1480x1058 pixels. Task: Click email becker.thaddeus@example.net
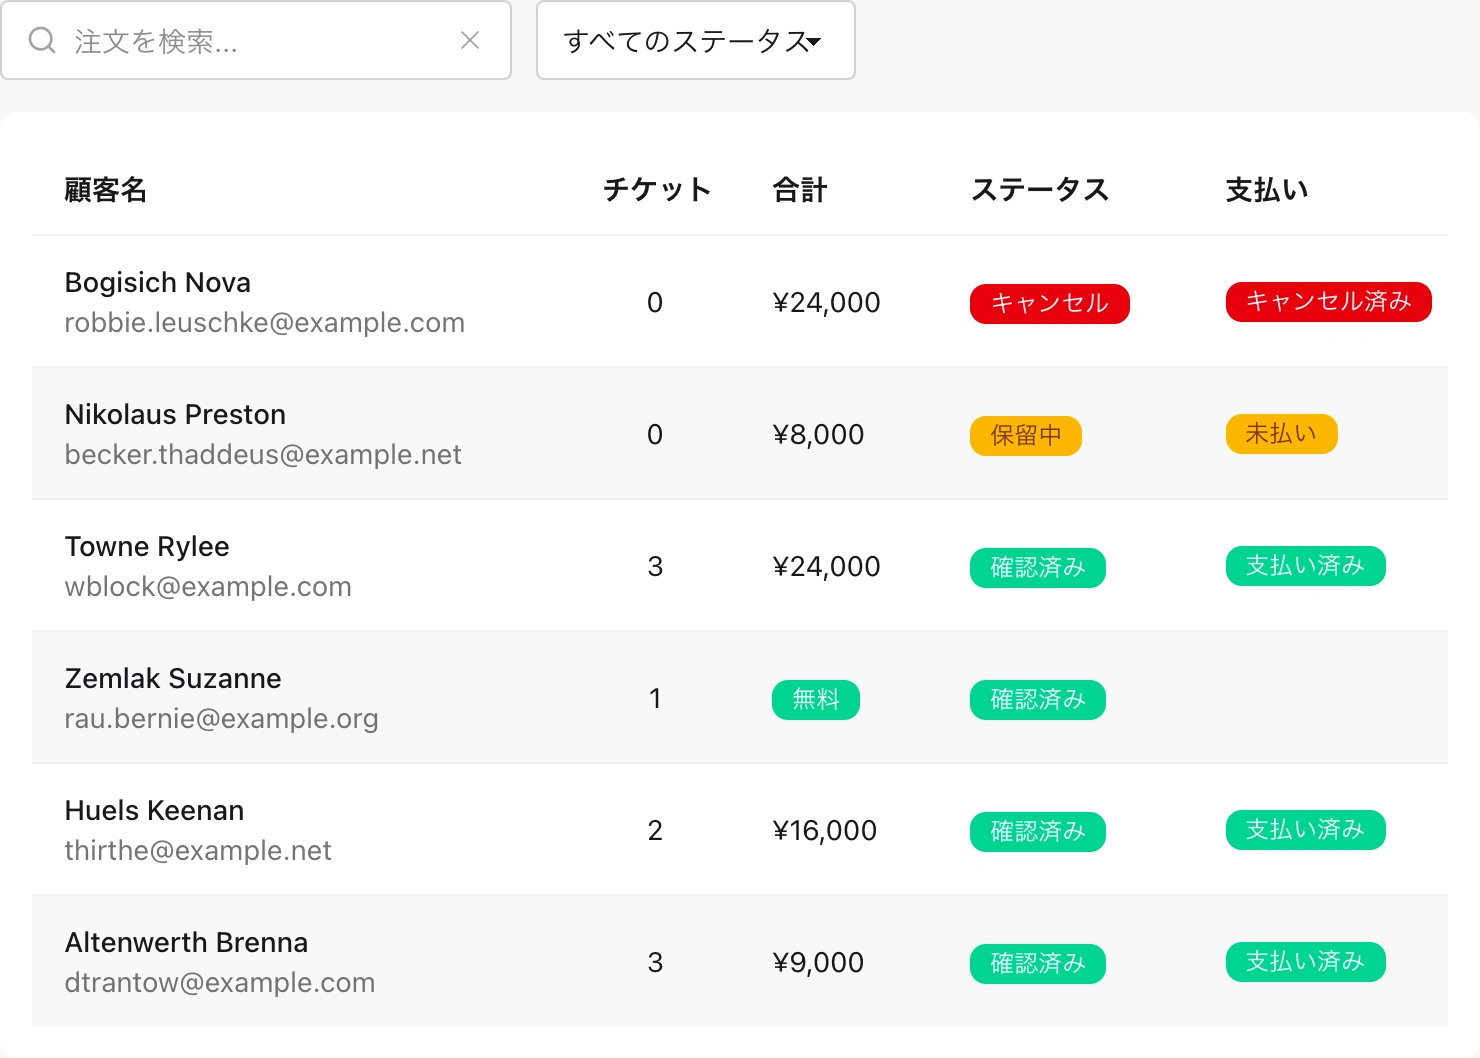click(263, 455)
